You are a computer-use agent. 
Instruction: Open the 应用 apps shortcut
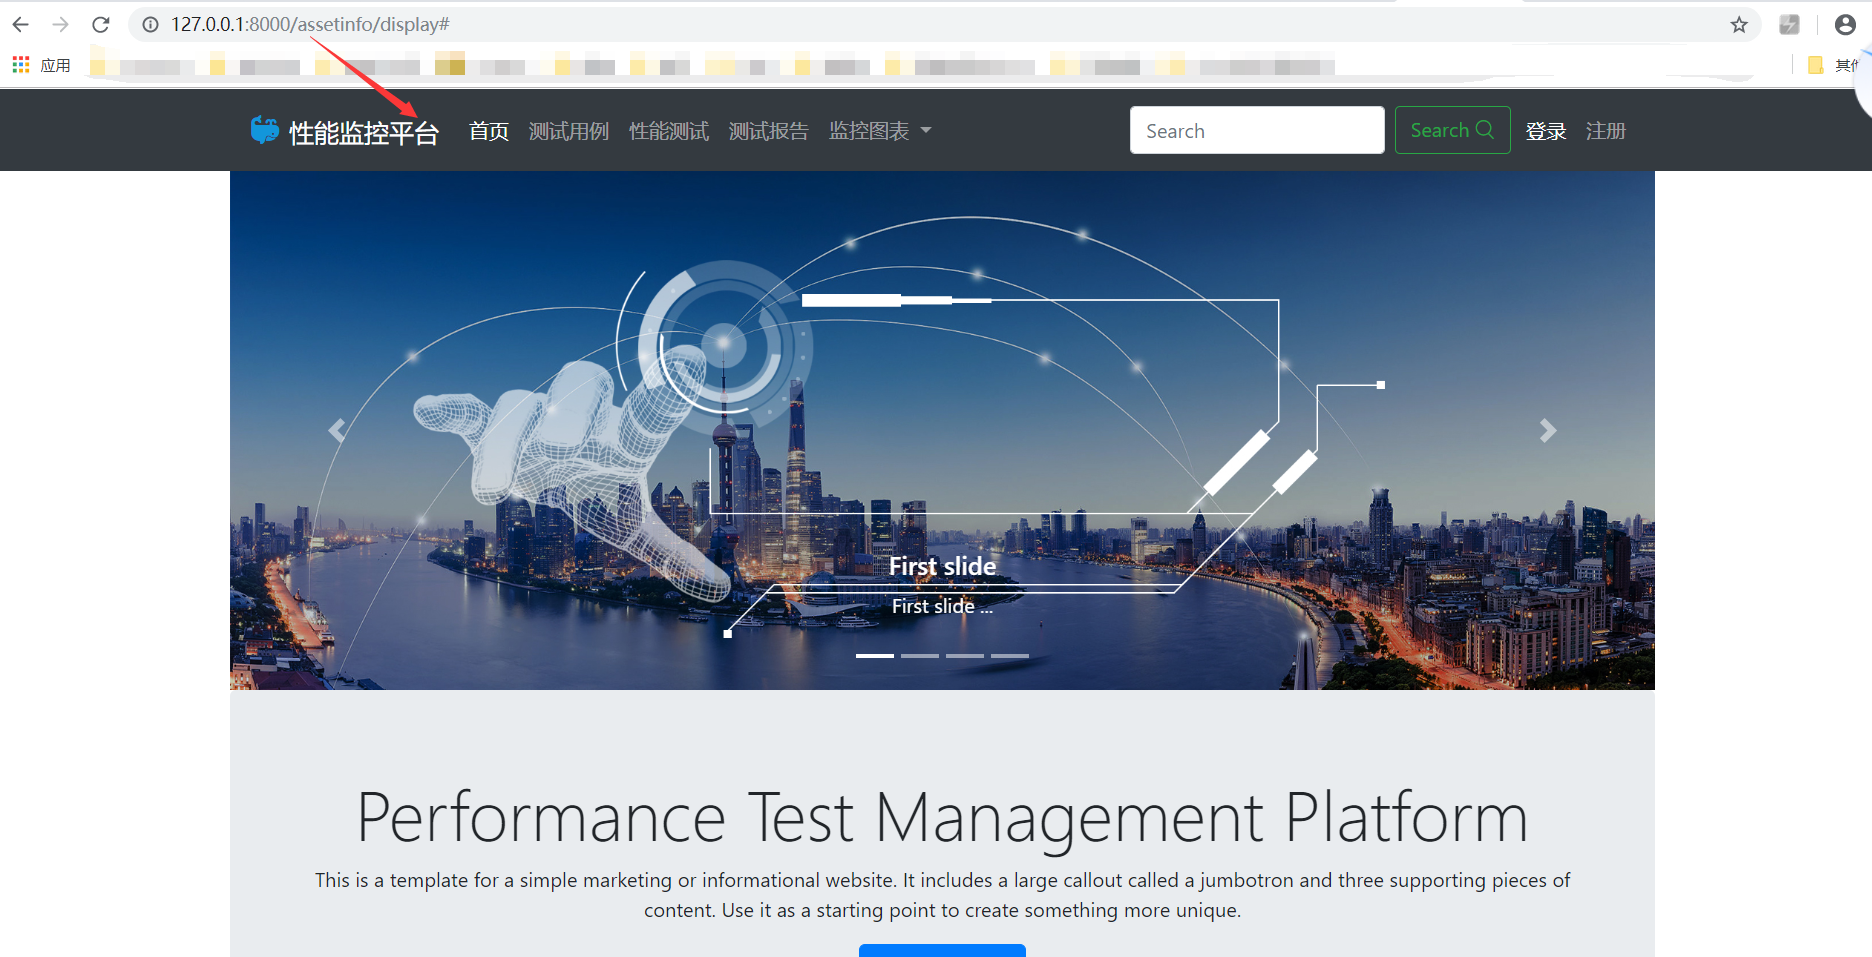click(x=41, y=65)
